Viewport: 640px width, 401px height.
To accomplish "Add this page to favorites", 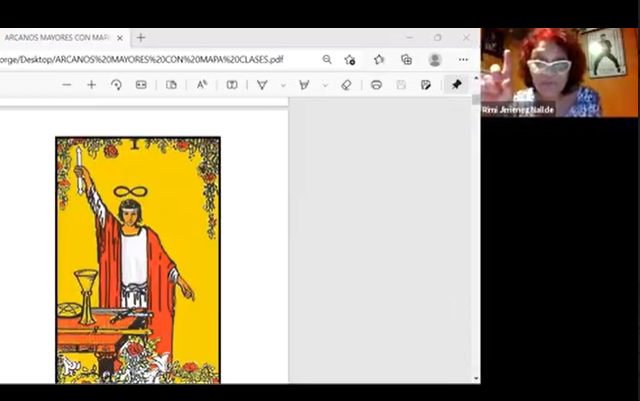I will point(350,59).
